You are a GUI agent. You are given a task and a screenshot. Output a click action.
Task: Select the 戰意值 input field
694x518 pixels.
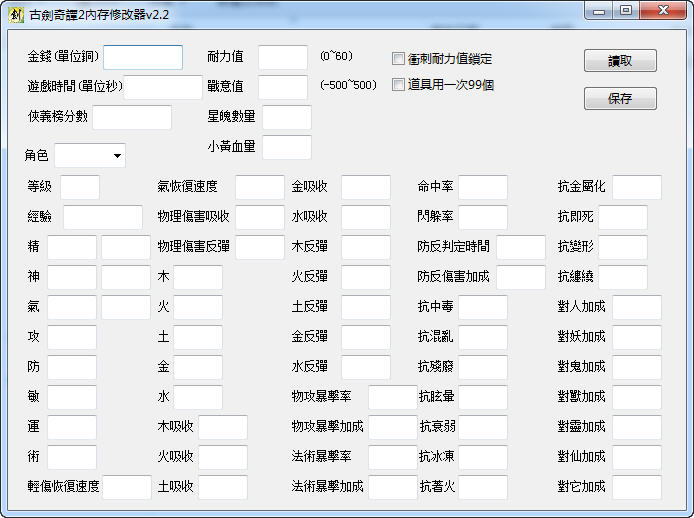pos(283,87)
